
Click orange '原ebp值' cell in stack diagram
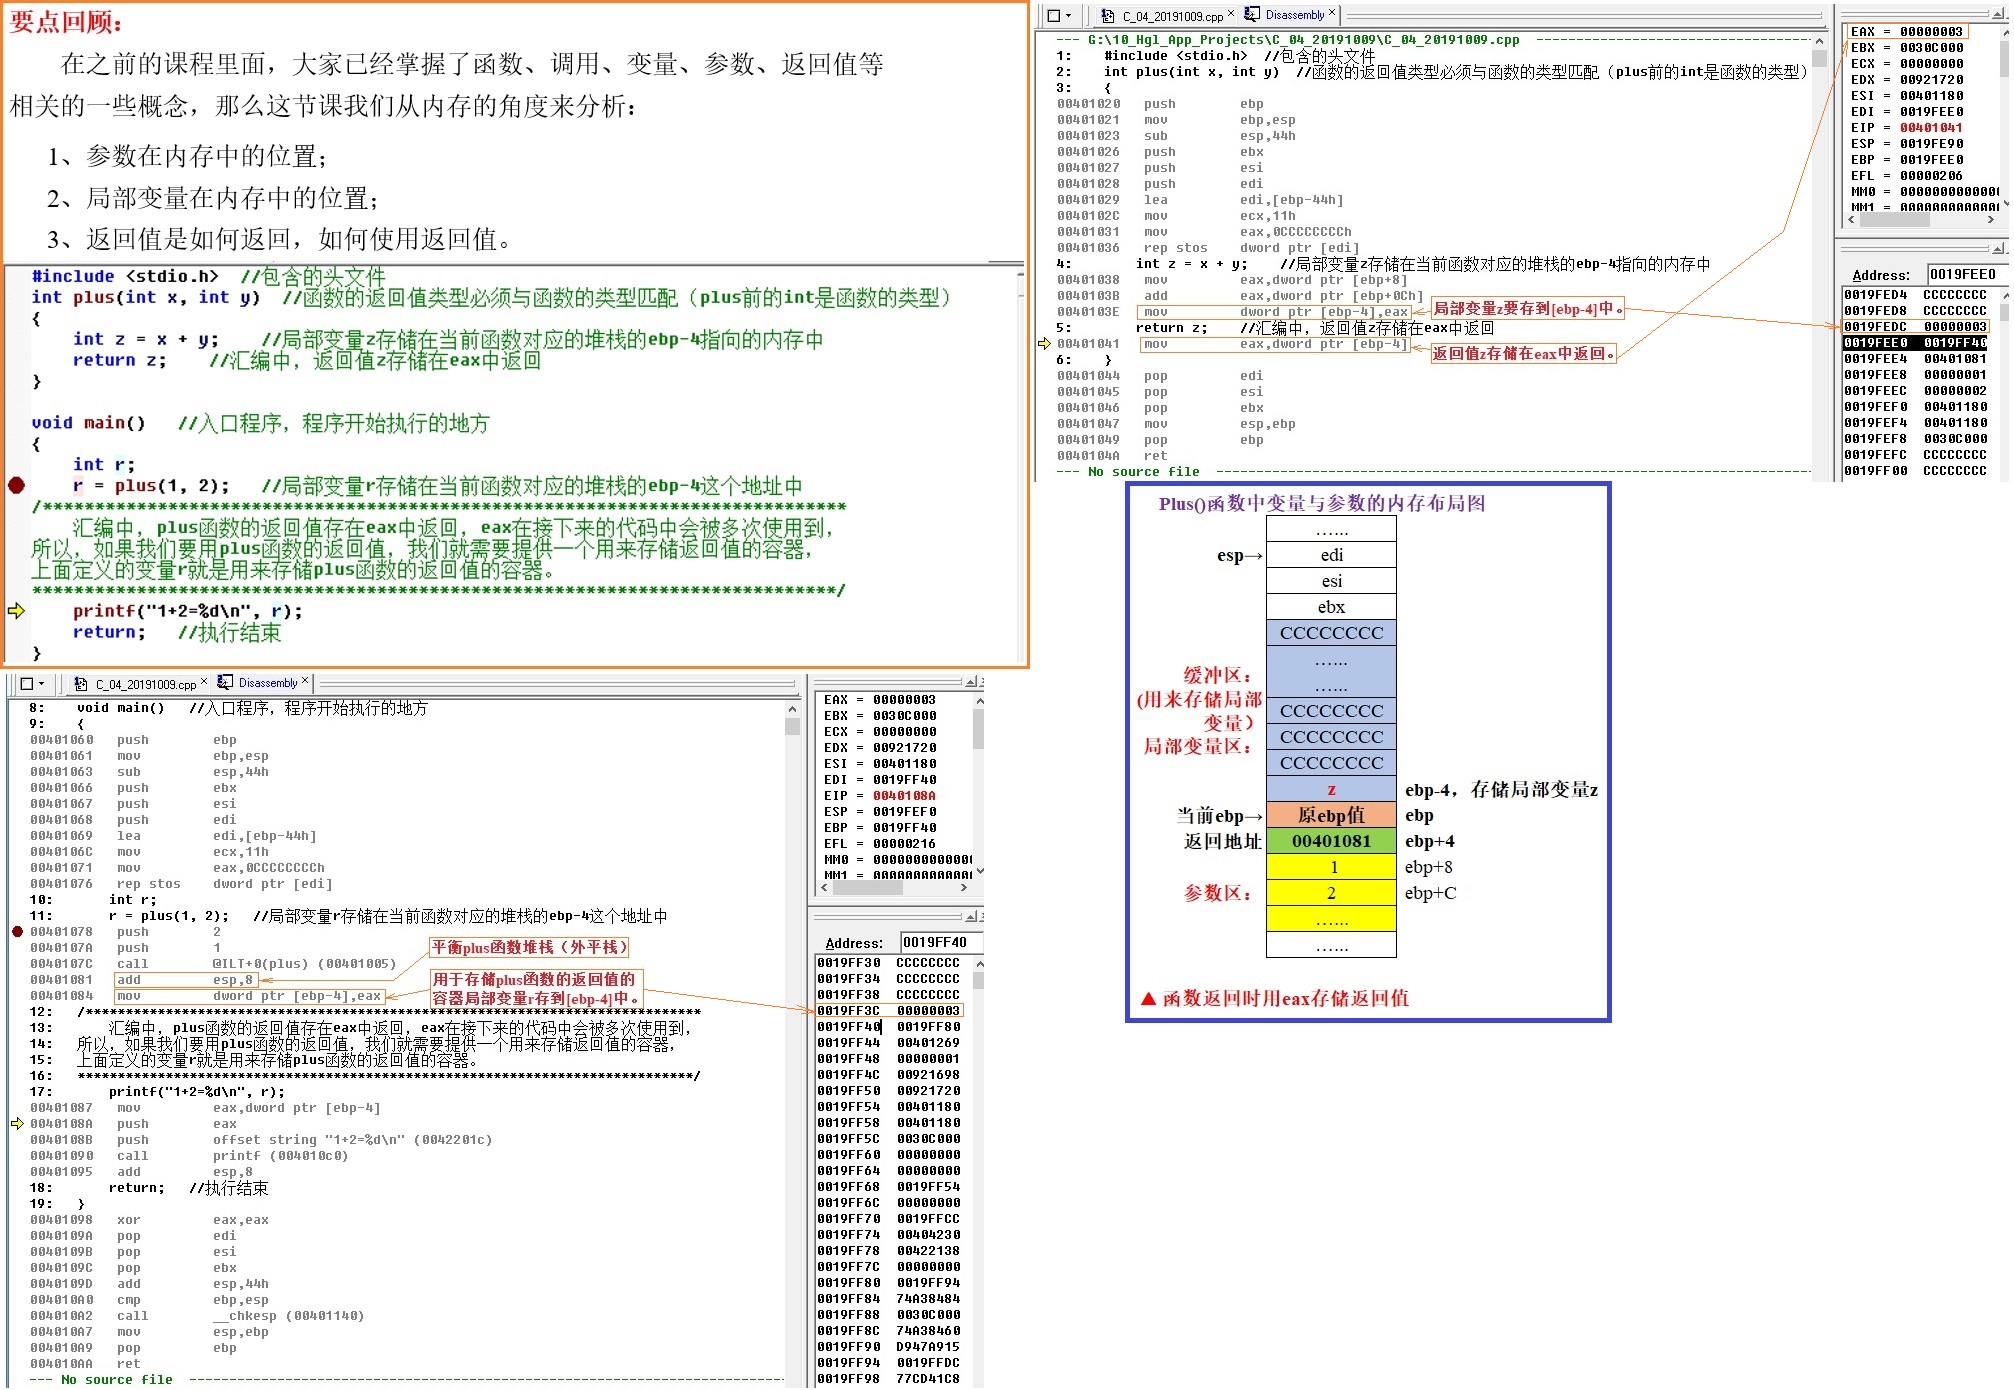tap(1331, 814)
